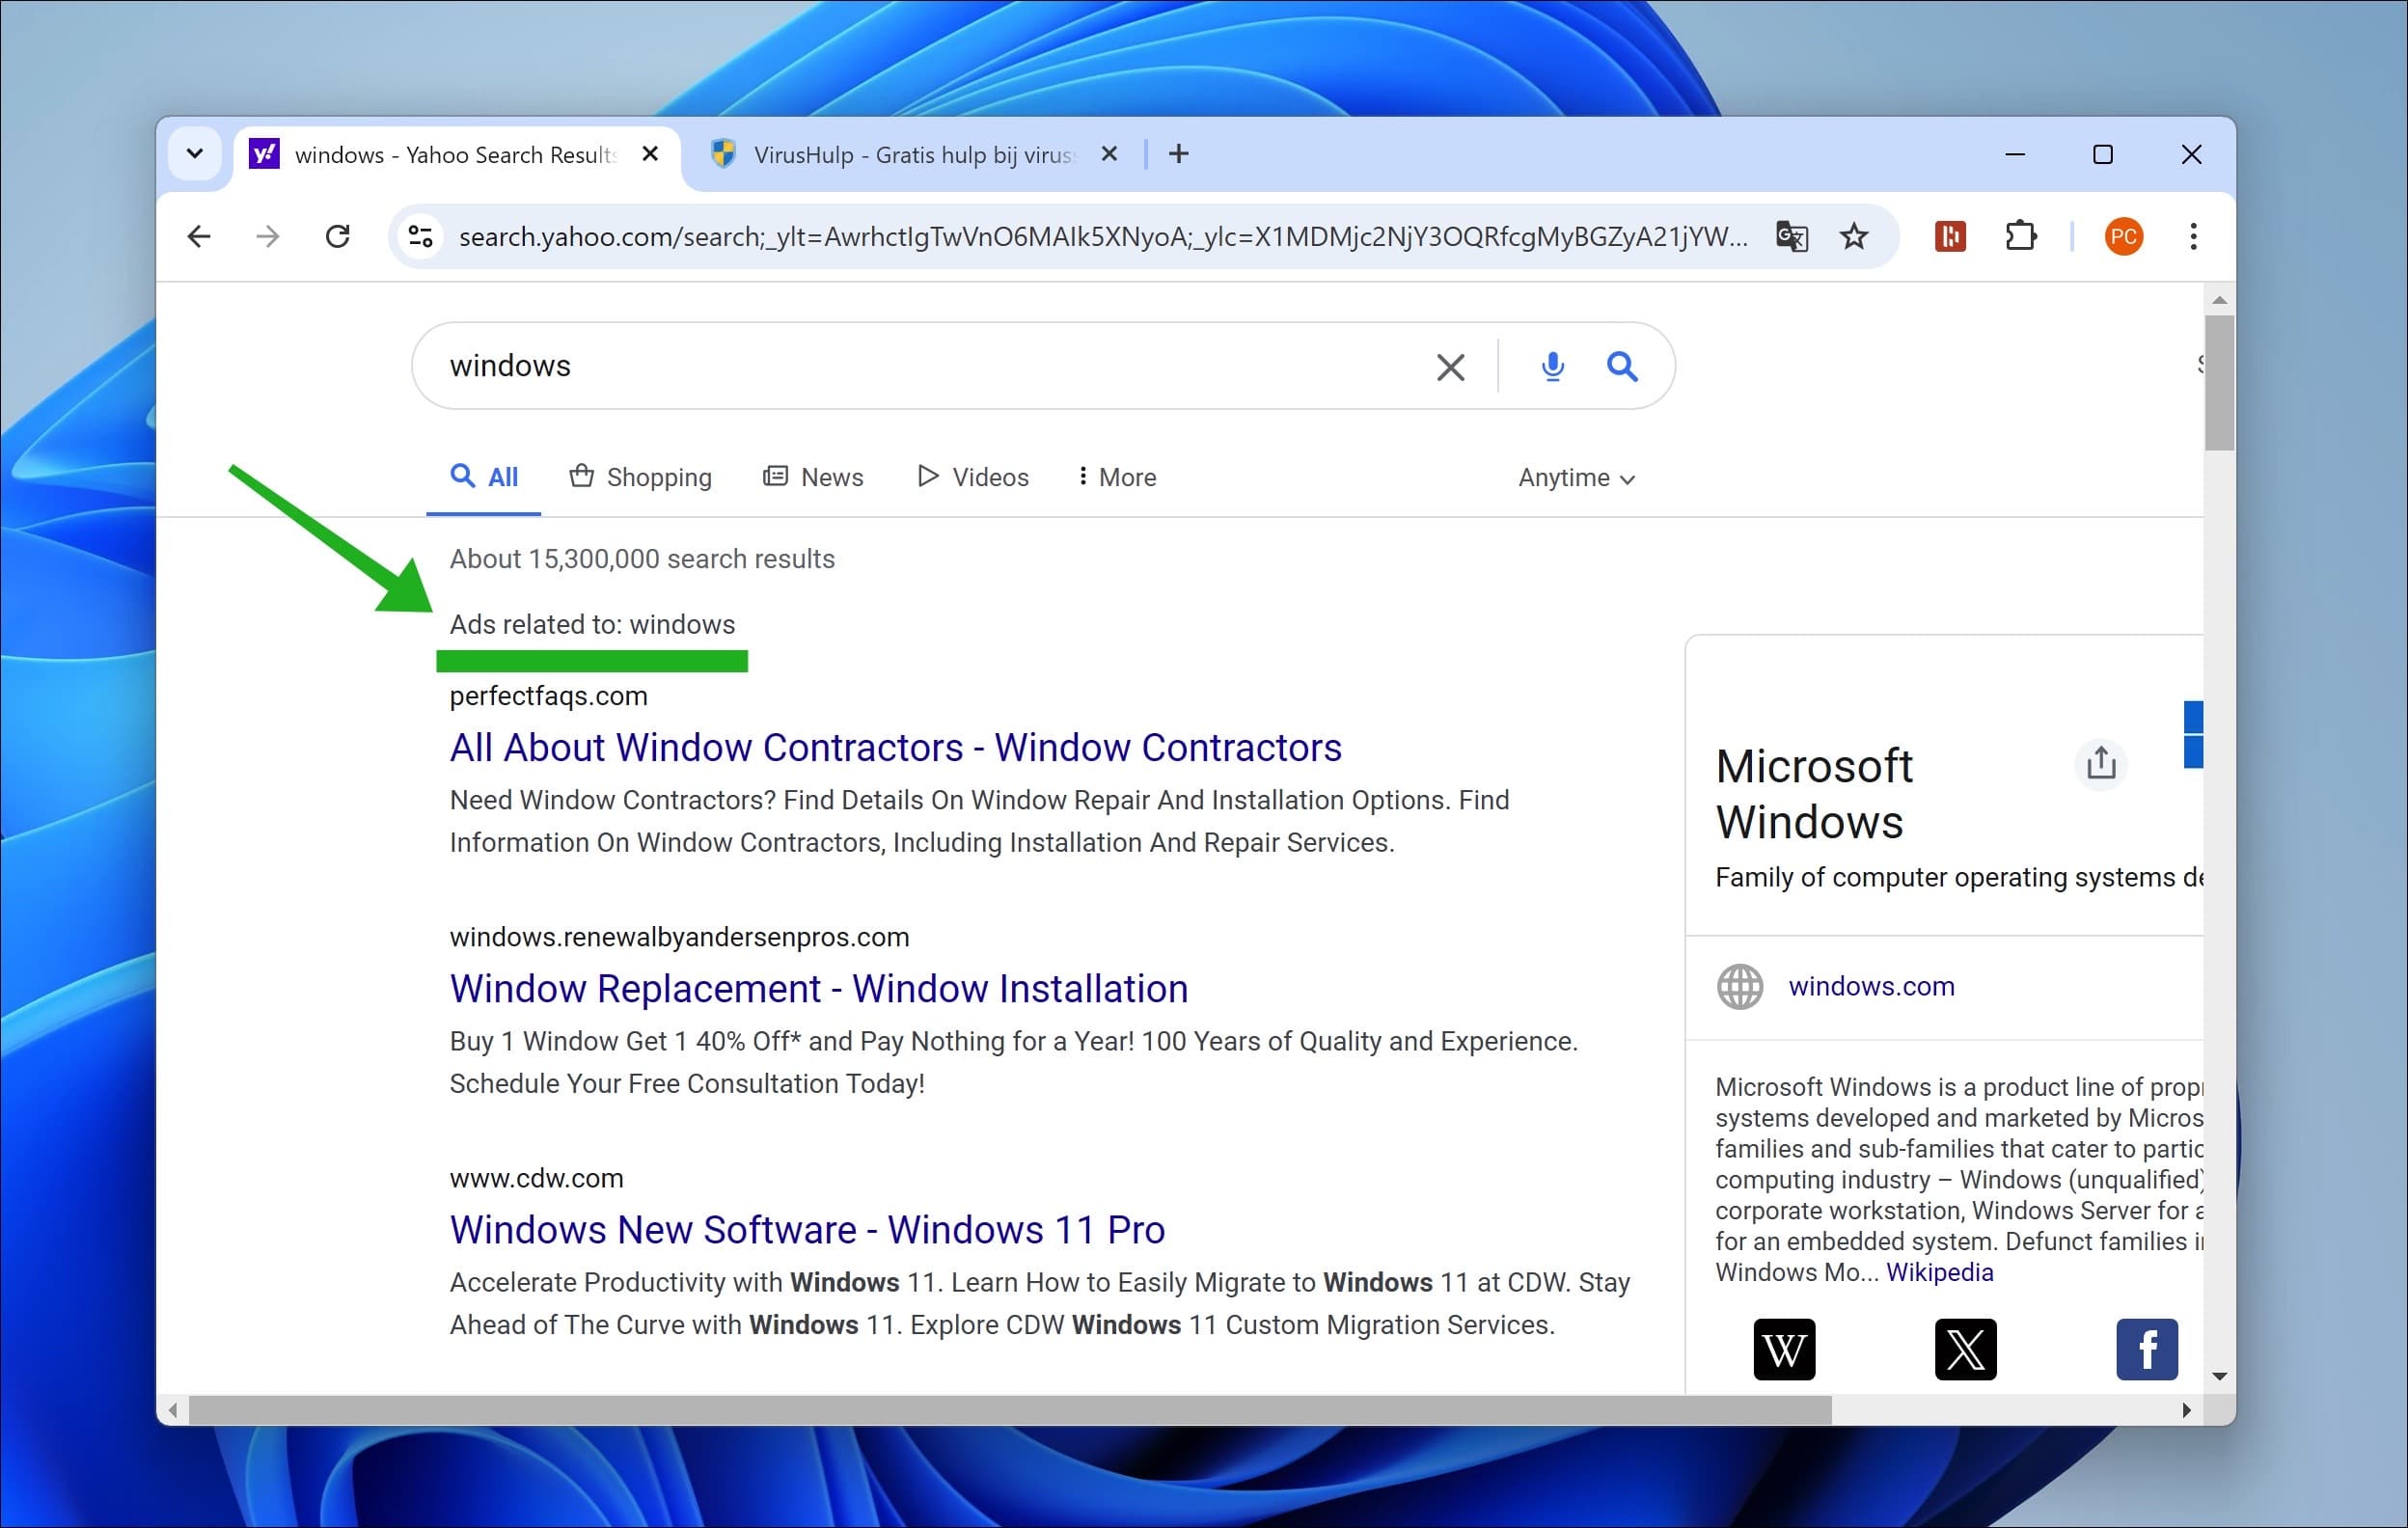Click in the windows search input field
The image size is (2408, 1528).
click(930, 366)
